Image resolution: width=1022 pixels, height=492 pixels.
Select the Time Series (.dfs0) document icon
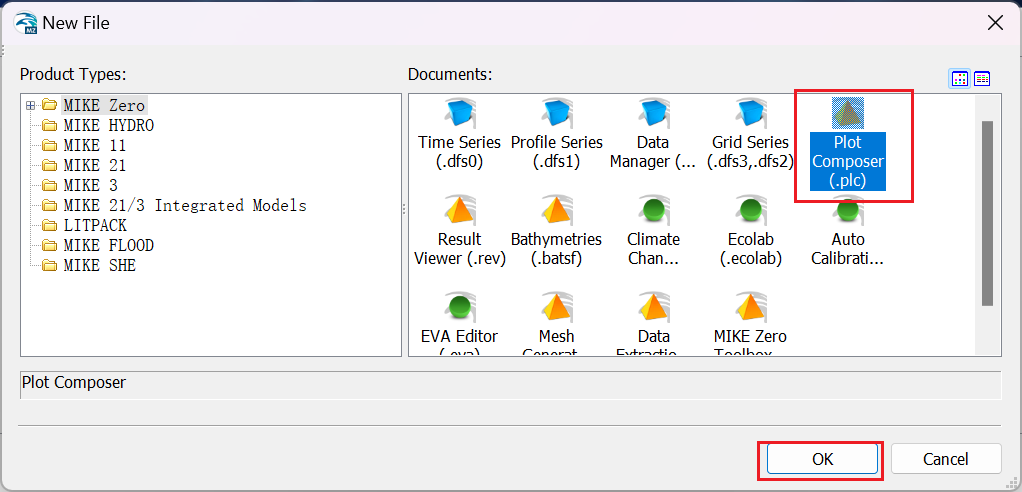[x=460, y=114]
